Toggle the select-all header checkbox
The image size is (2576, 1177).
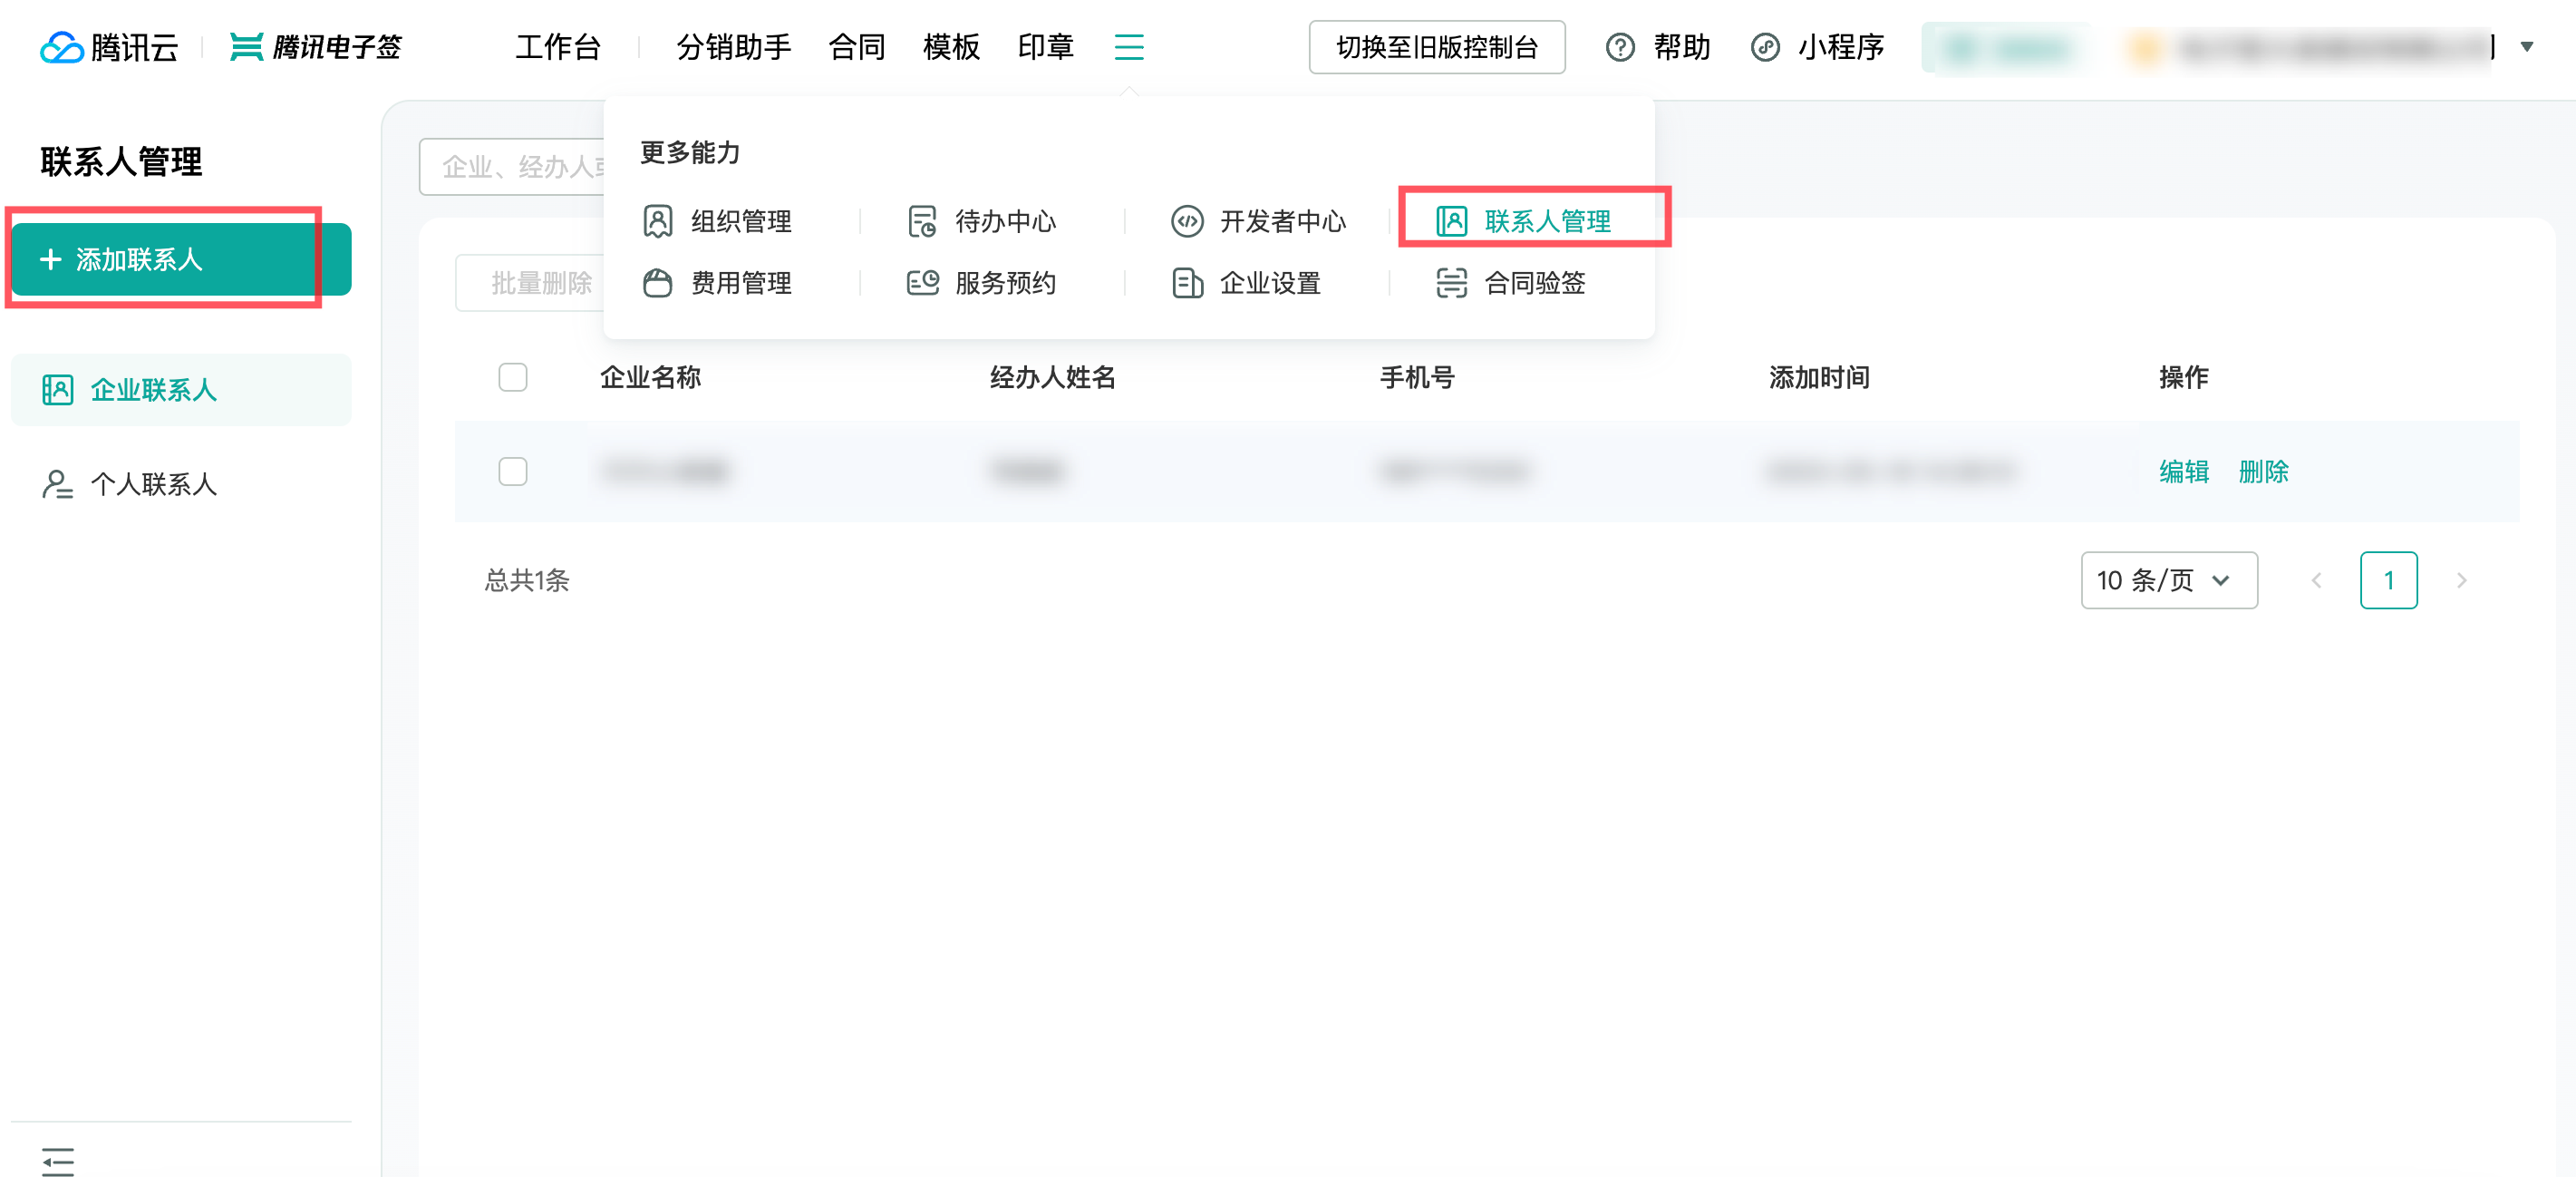[x=512, y=377]
